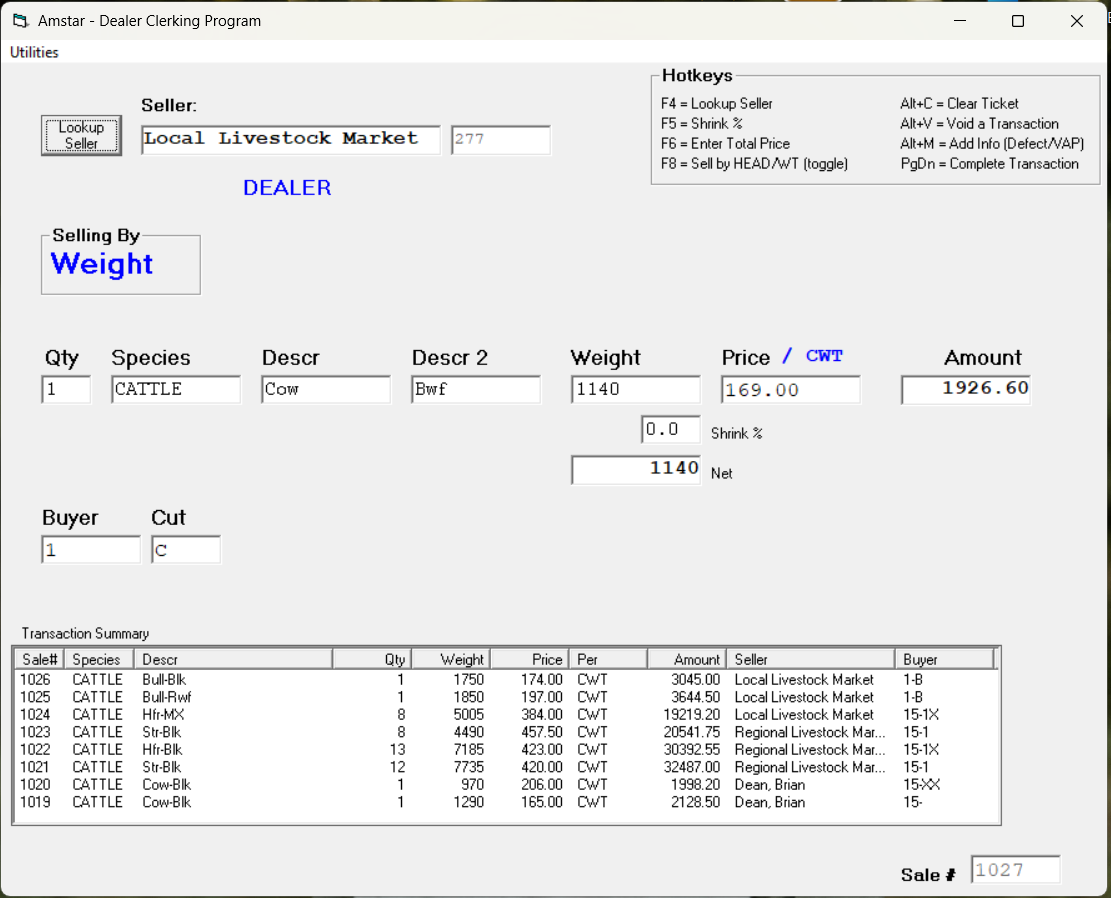
Task: Select the Buyer input field
Action: [90, 549]
